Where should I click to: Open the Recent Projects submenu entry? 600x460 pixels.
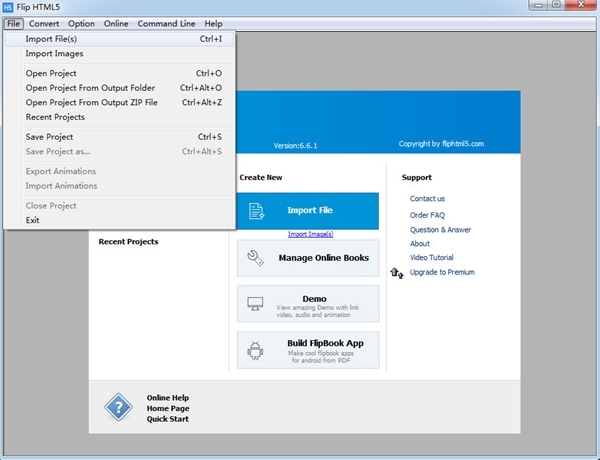point(55,117)
